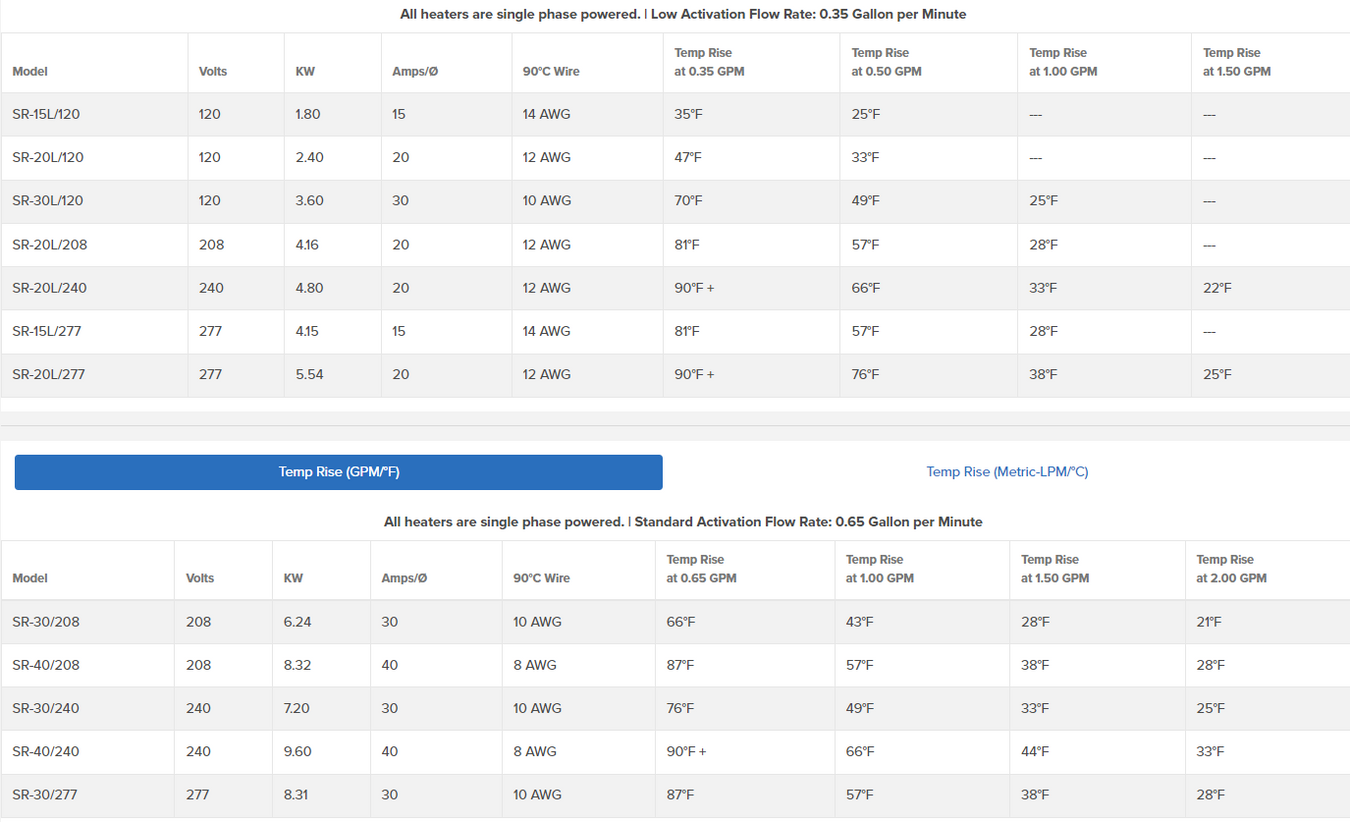Viewport: 1350px width, 822px height.
Task: Click the SR-30/277 model cell
Action: pyautogui.click(x=45, y=795)
